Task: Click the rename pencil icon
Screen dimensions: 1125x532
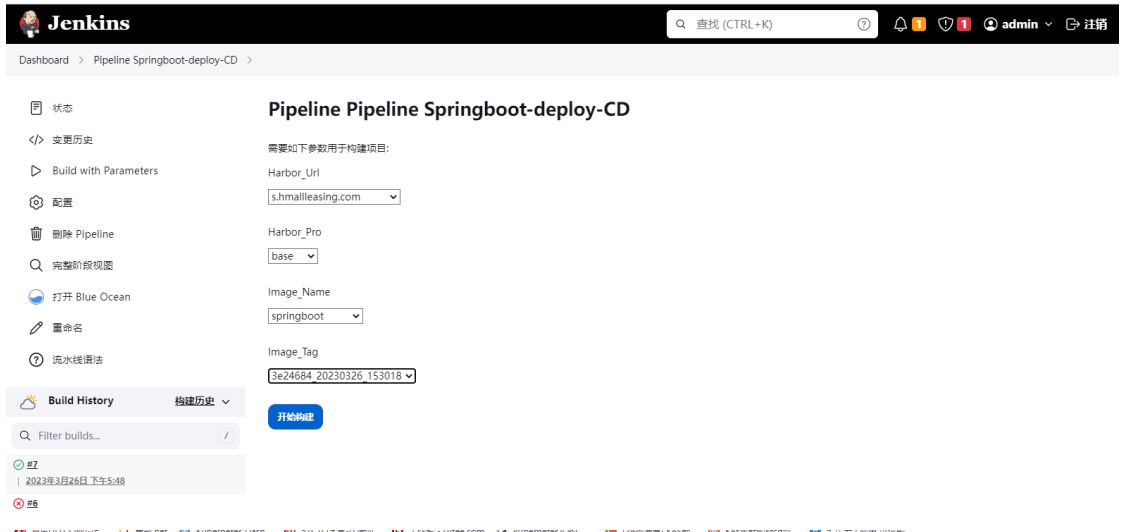Action: (x=36, y=328)
